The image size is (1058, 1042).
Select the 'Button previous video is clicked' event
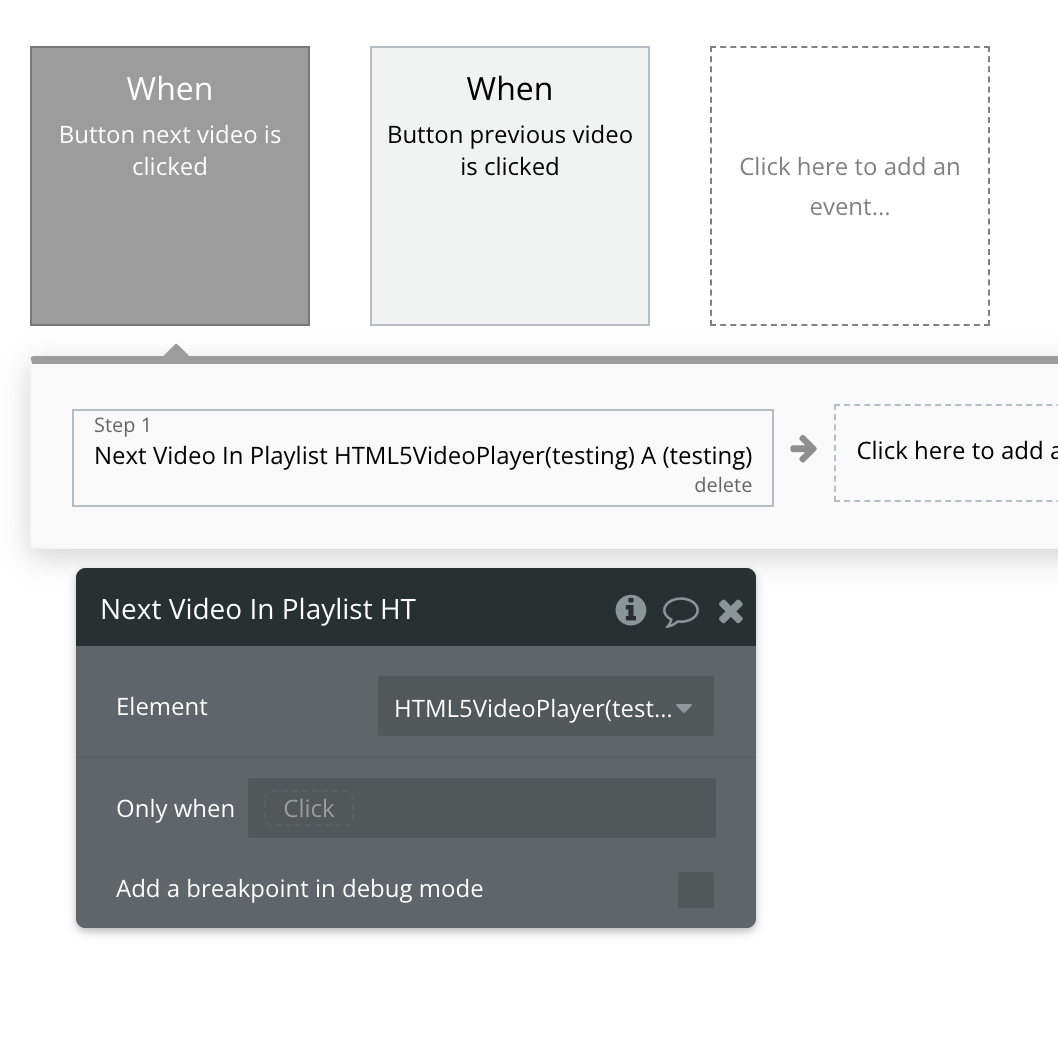point(510,186)
